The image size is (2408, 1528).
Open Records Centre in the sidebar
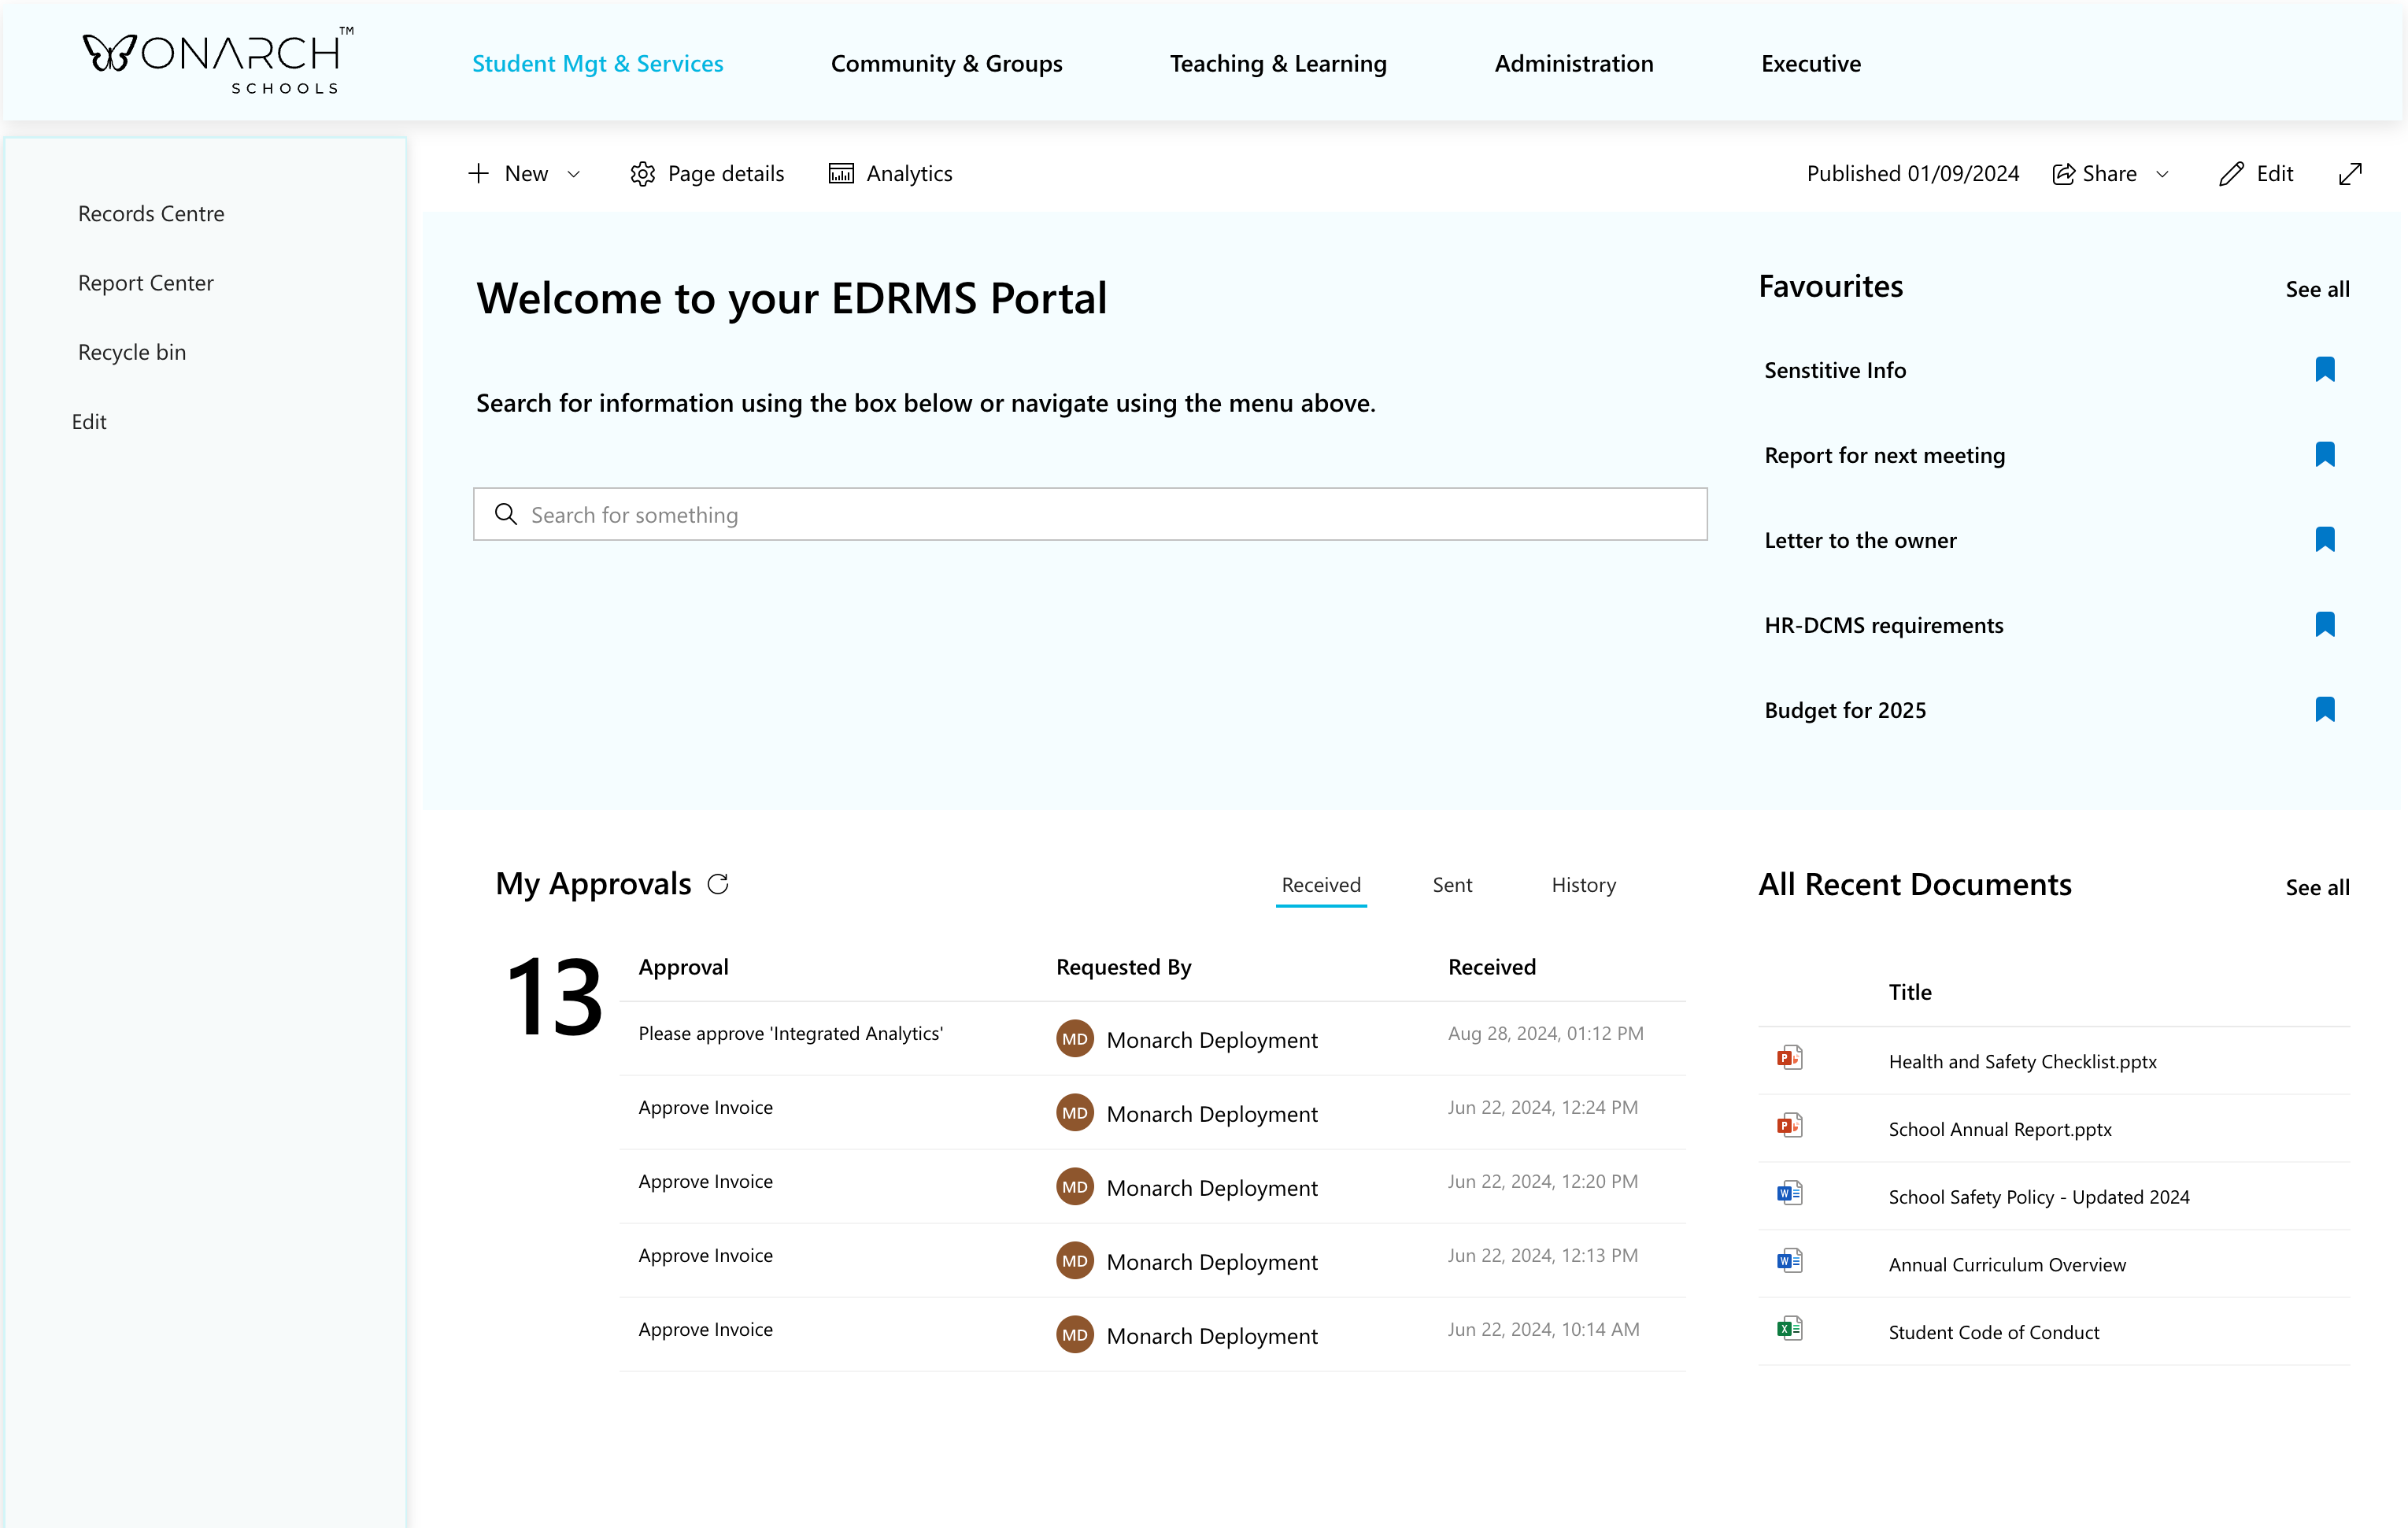pos(151,214)
